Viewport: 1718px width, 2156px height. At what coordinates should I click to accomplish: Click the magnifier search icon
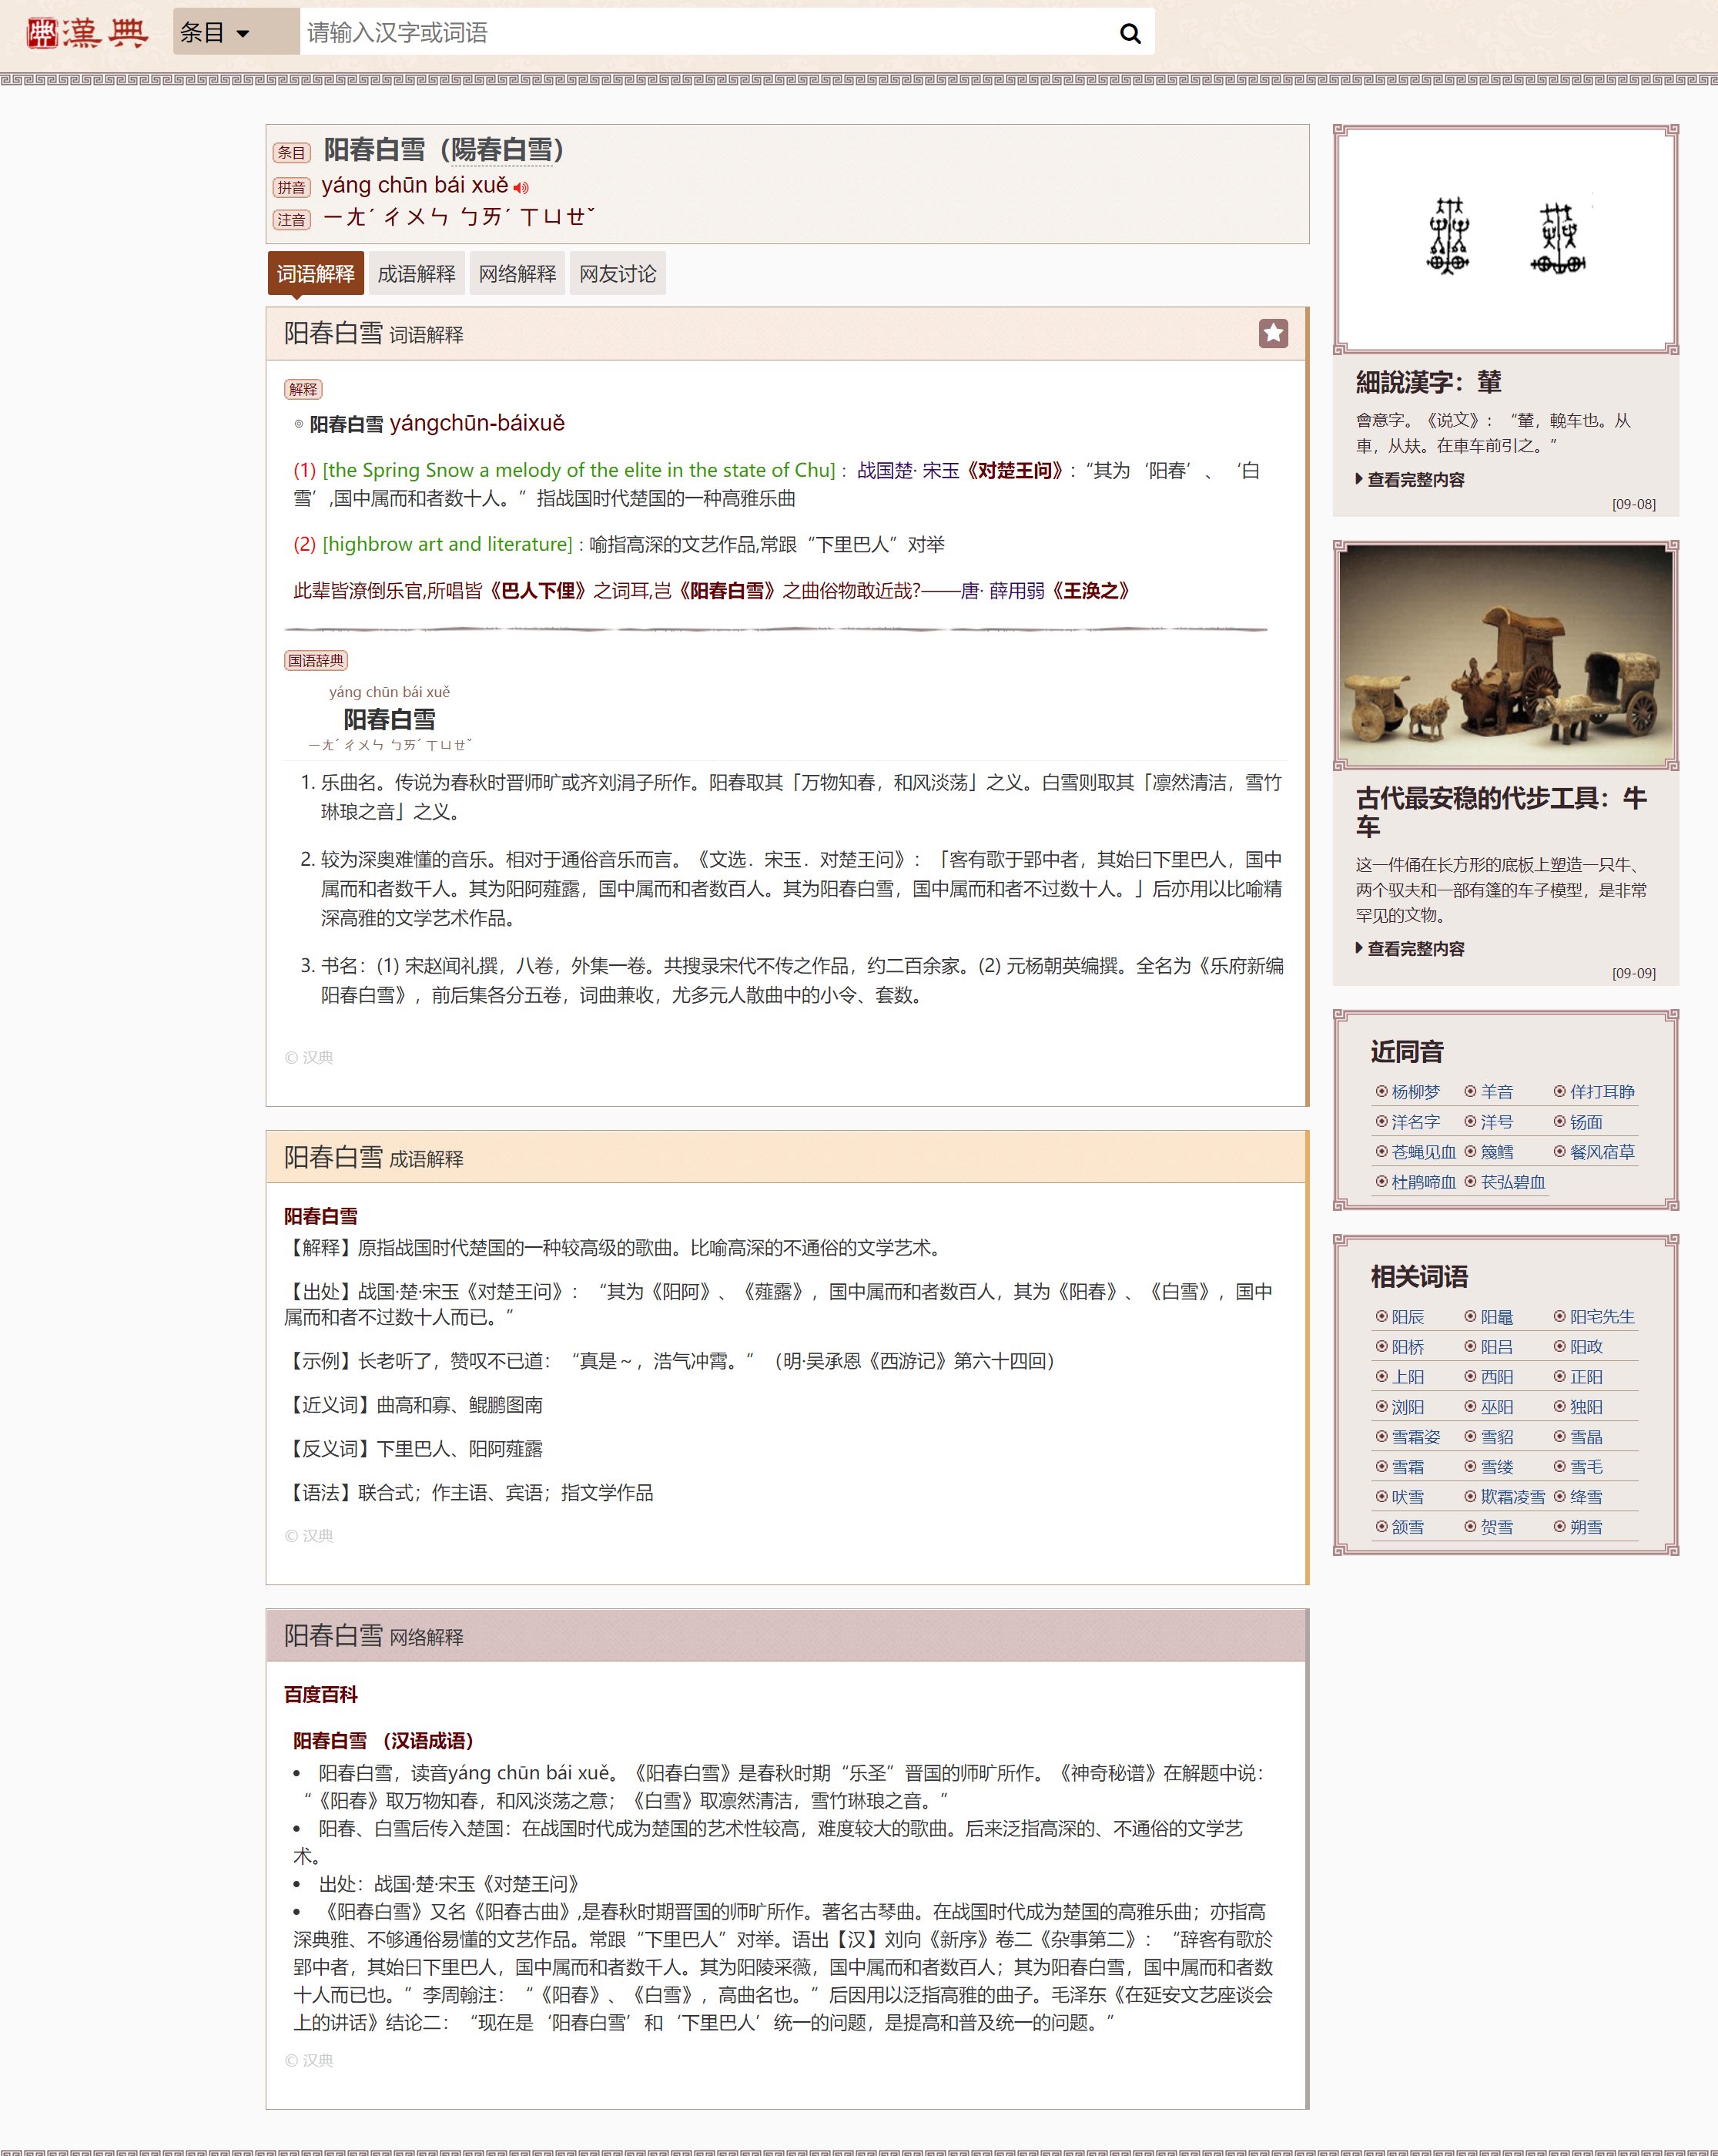click(1130, 33)
